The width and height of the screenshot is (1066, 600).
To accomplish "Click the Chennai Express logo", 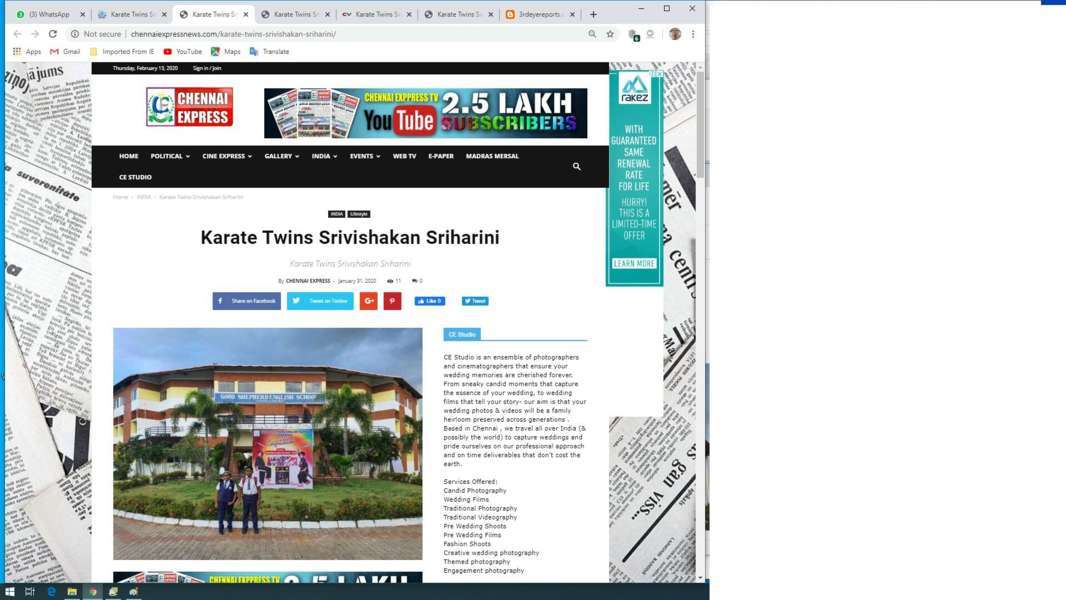I will coord(189,107).
